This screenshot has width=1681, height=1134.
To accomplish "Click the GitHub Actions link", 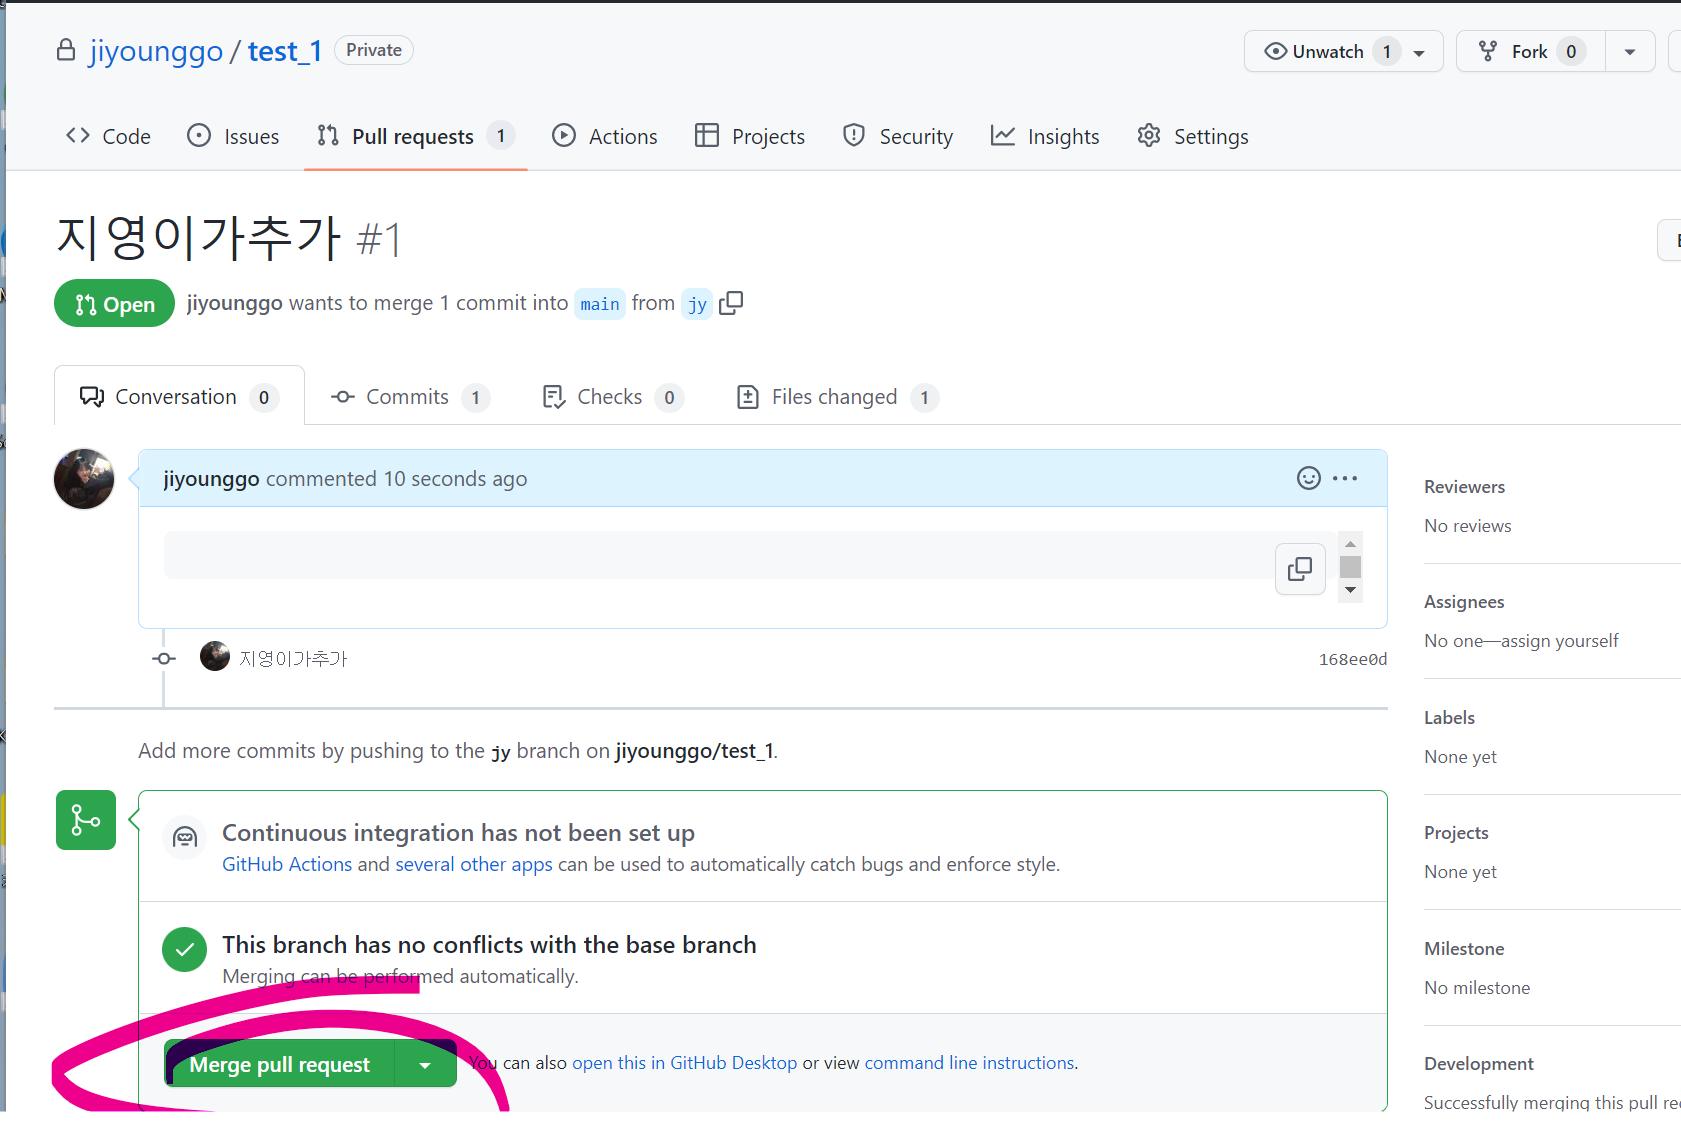I will click(x=287, y=864).
